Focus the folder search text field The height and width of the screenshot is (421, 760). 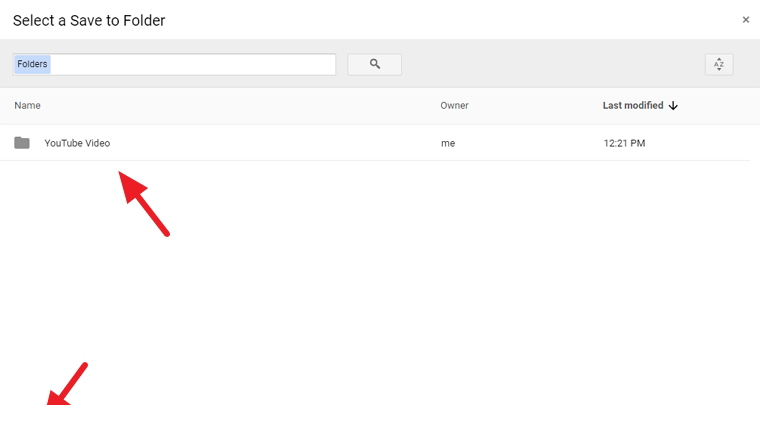[190, 64]
